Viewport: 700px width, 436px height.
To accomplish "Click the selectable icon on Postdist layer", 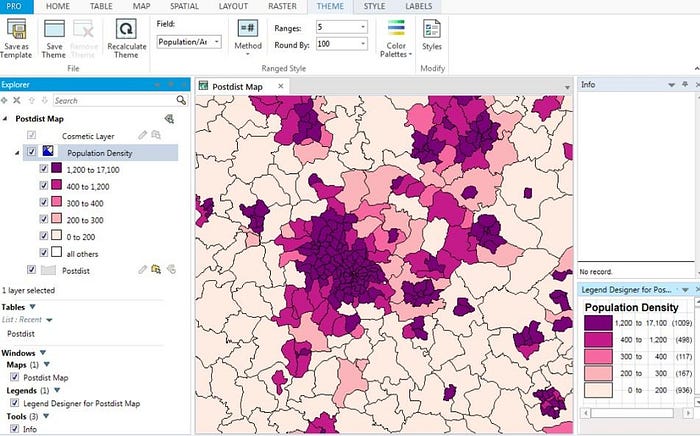I will point(156,269).
